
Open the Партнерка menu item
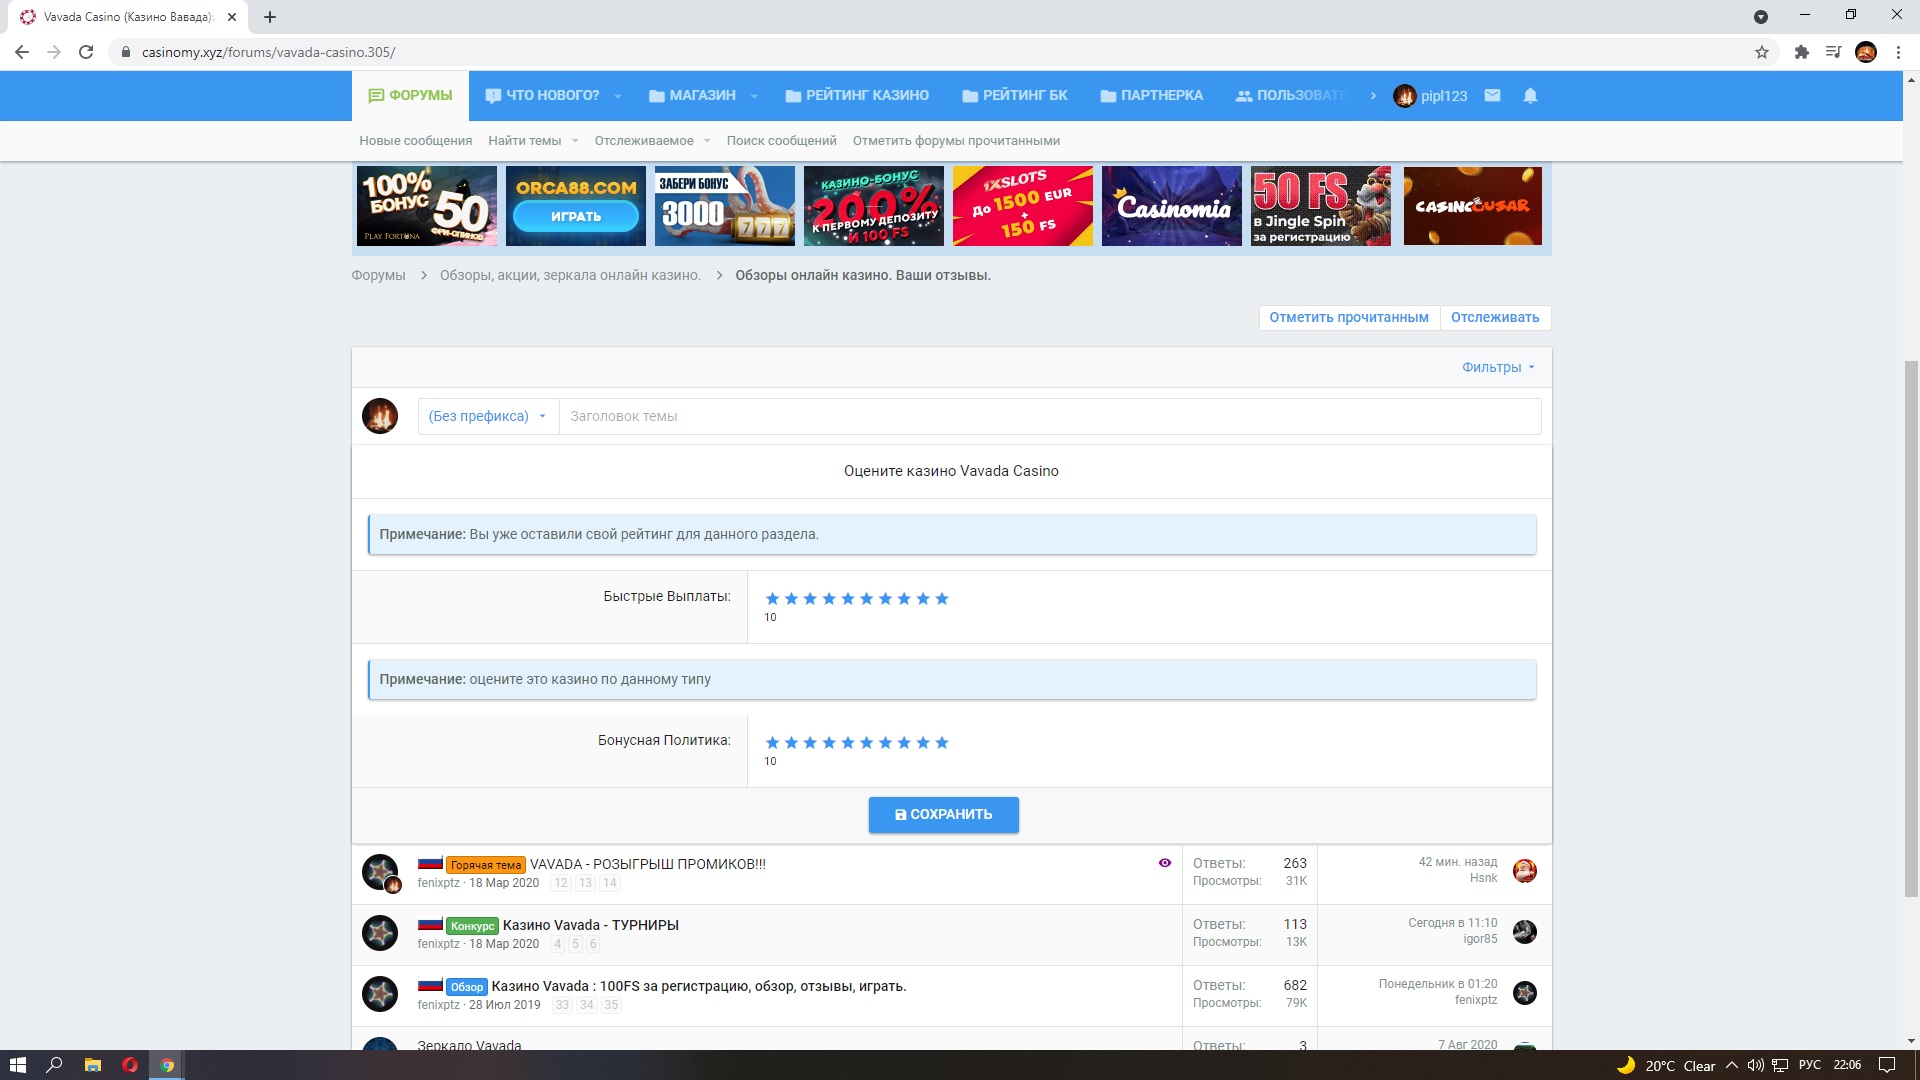click(x=1151, y=96)
